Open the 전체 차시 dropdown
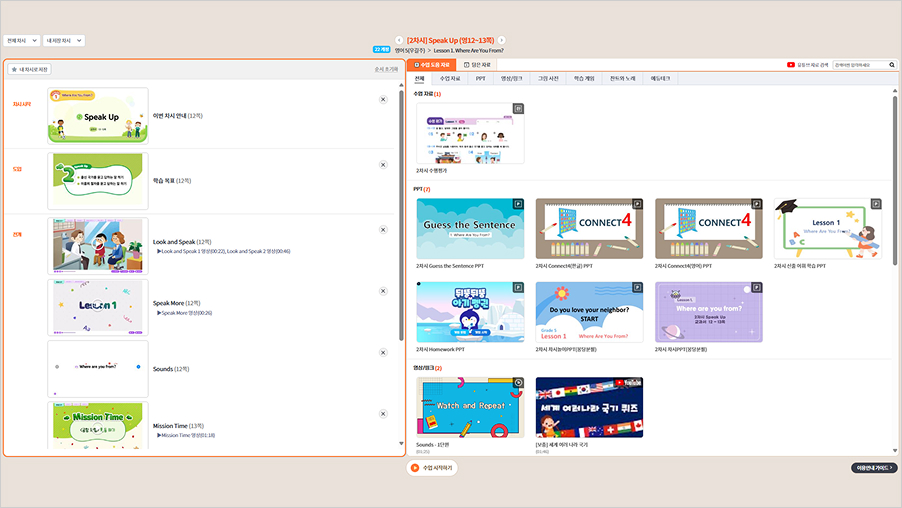The width and height of the screenshot is (902, 508). [22, 41]
